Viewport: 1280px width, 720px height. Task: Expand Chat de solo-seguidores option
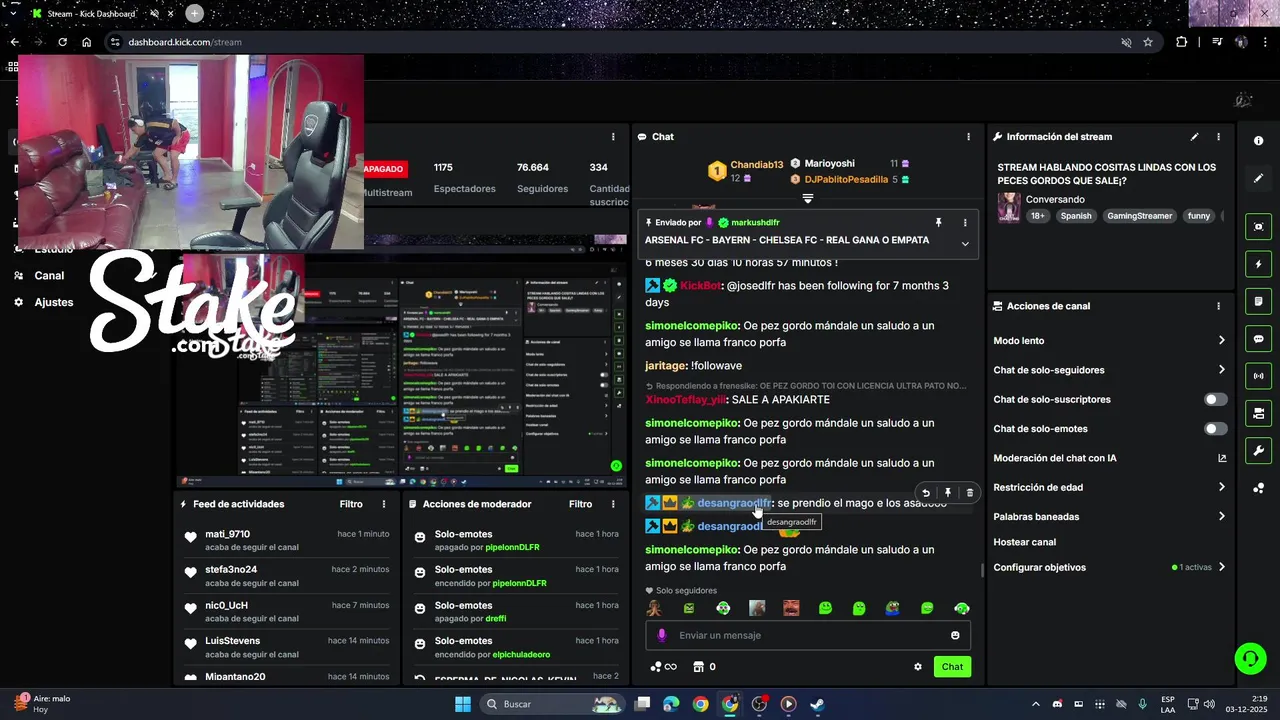[1221, 370]
